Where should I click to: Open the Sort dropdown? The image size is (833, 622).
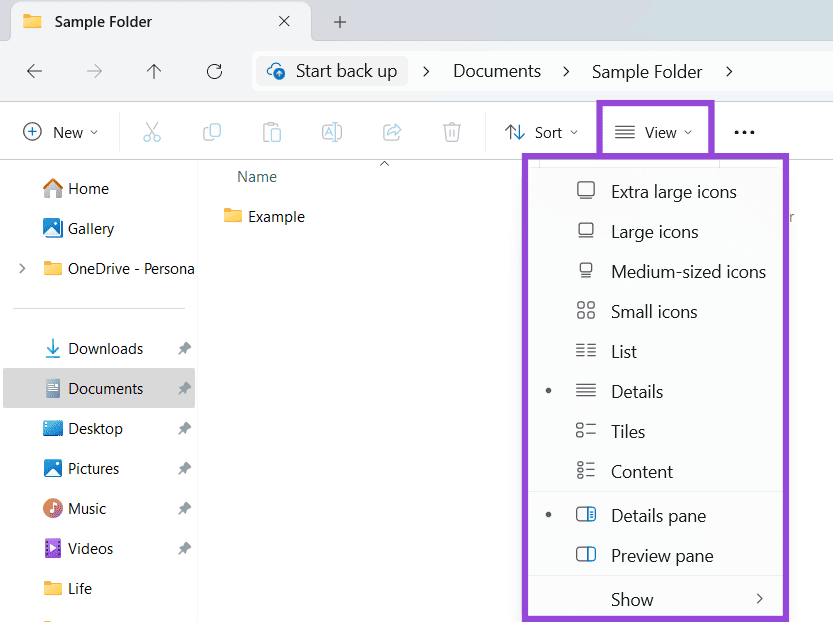(x=542, y=132)
